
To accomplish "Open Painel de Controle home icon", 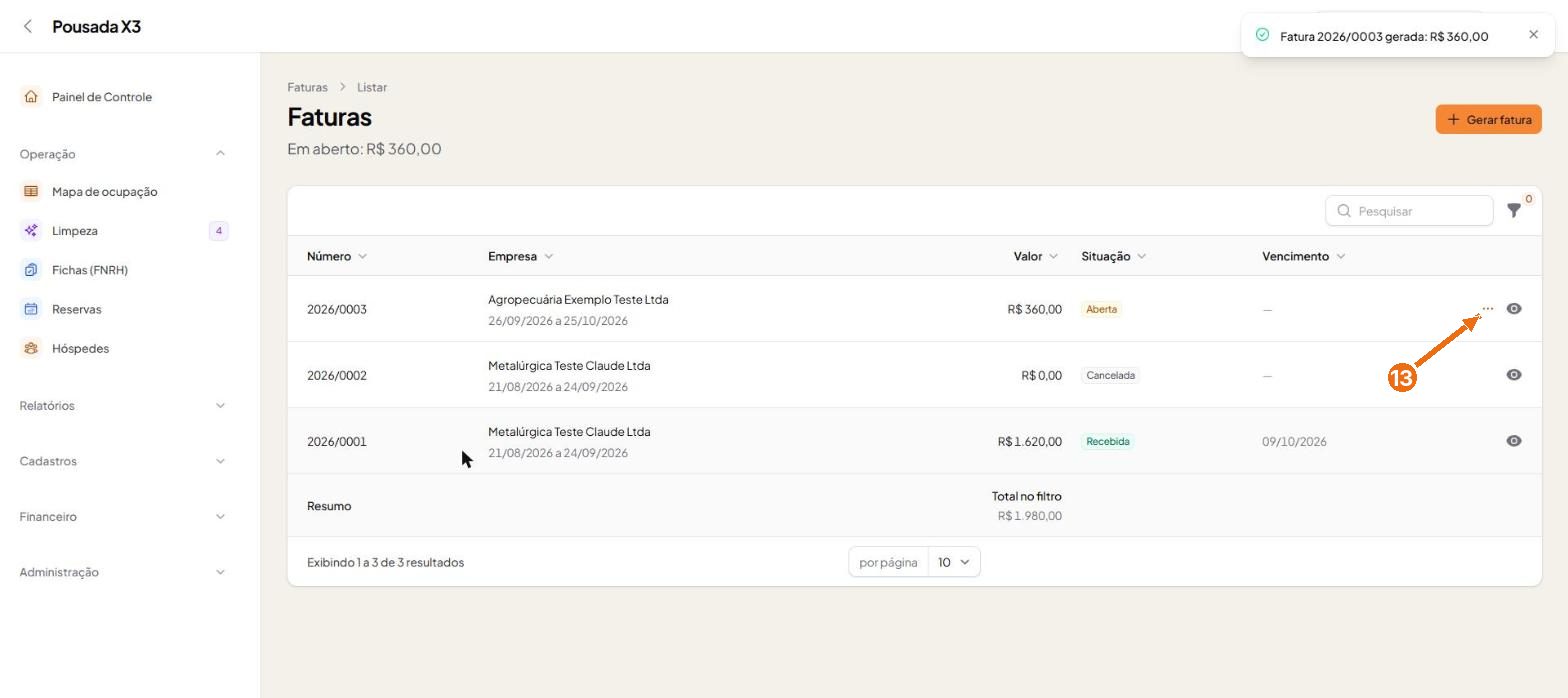I will pos(31,97).
